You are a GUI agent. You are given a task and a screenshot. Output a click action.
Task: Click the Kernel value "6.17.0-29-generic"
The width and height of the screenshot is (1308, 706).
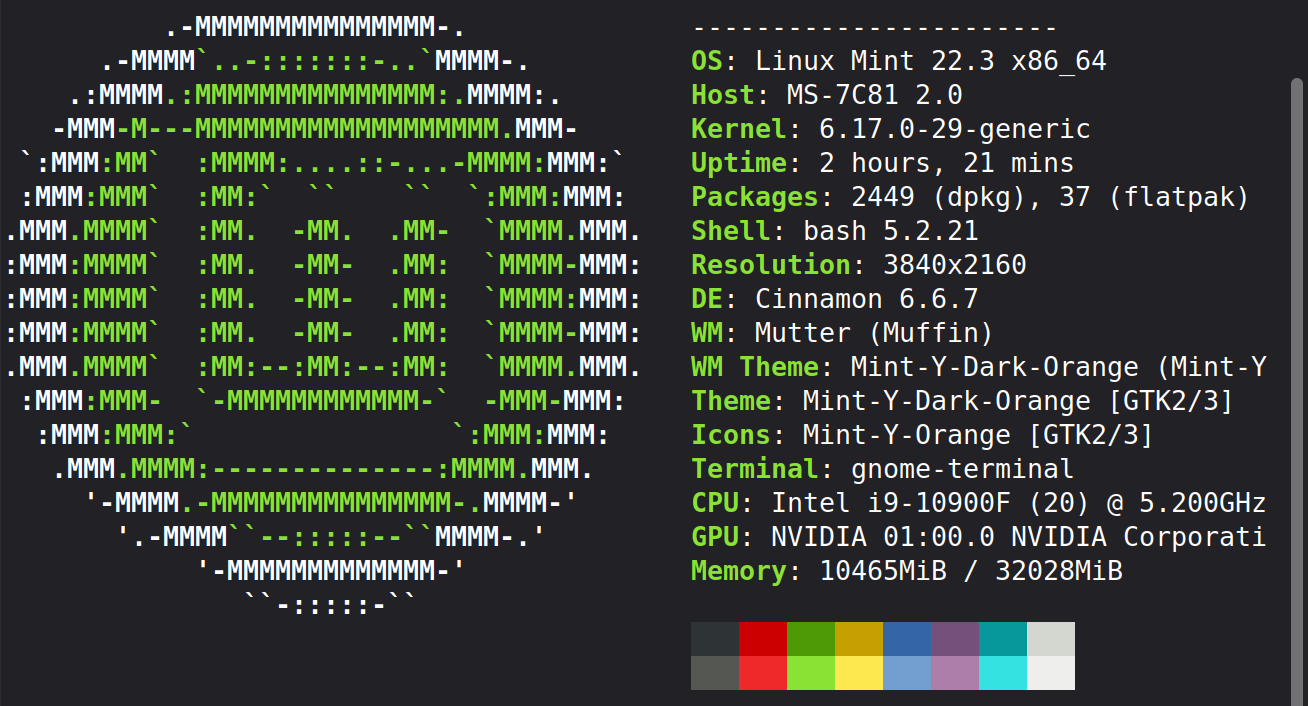pyautogui.click(x=955, y=130)
